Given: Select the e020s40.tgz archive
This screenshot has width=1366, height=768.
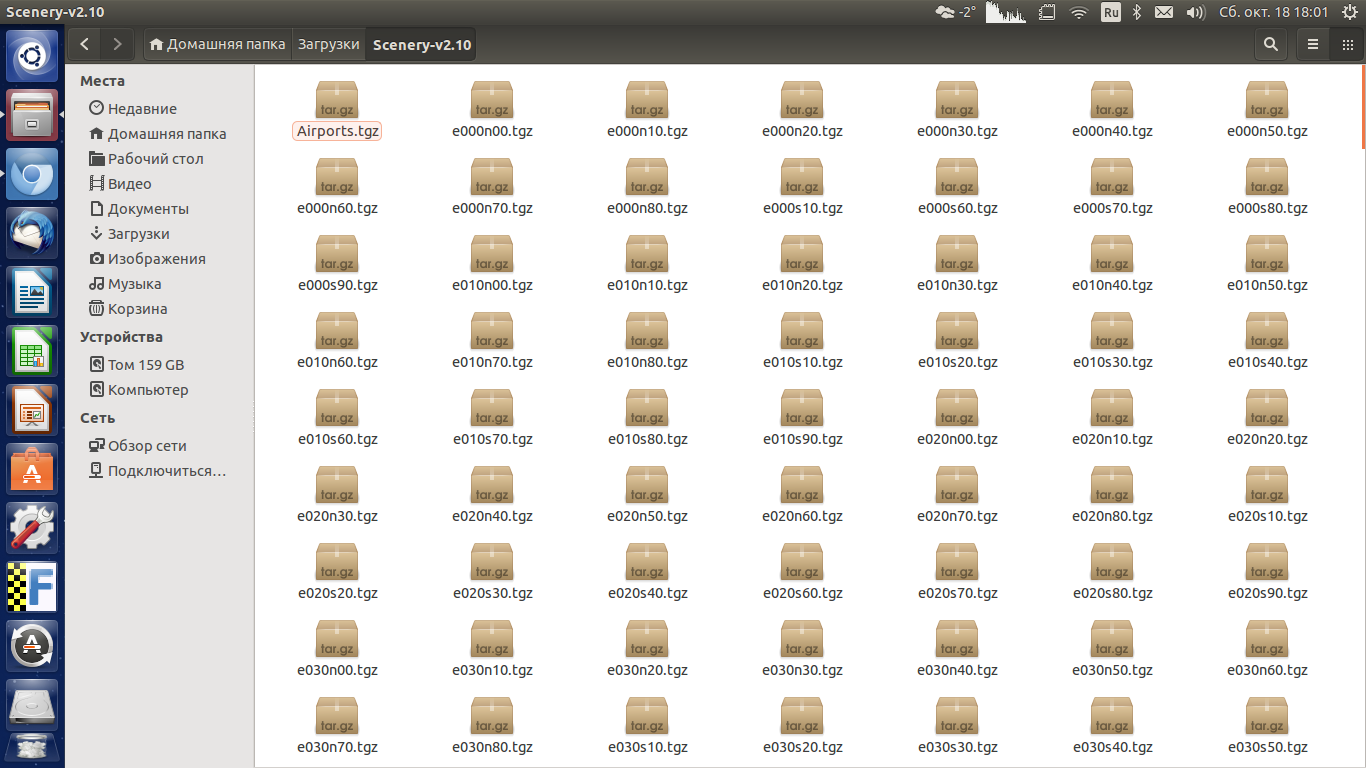Looking at the screenshot, I should pyautogui.click(x=647, y=572).
